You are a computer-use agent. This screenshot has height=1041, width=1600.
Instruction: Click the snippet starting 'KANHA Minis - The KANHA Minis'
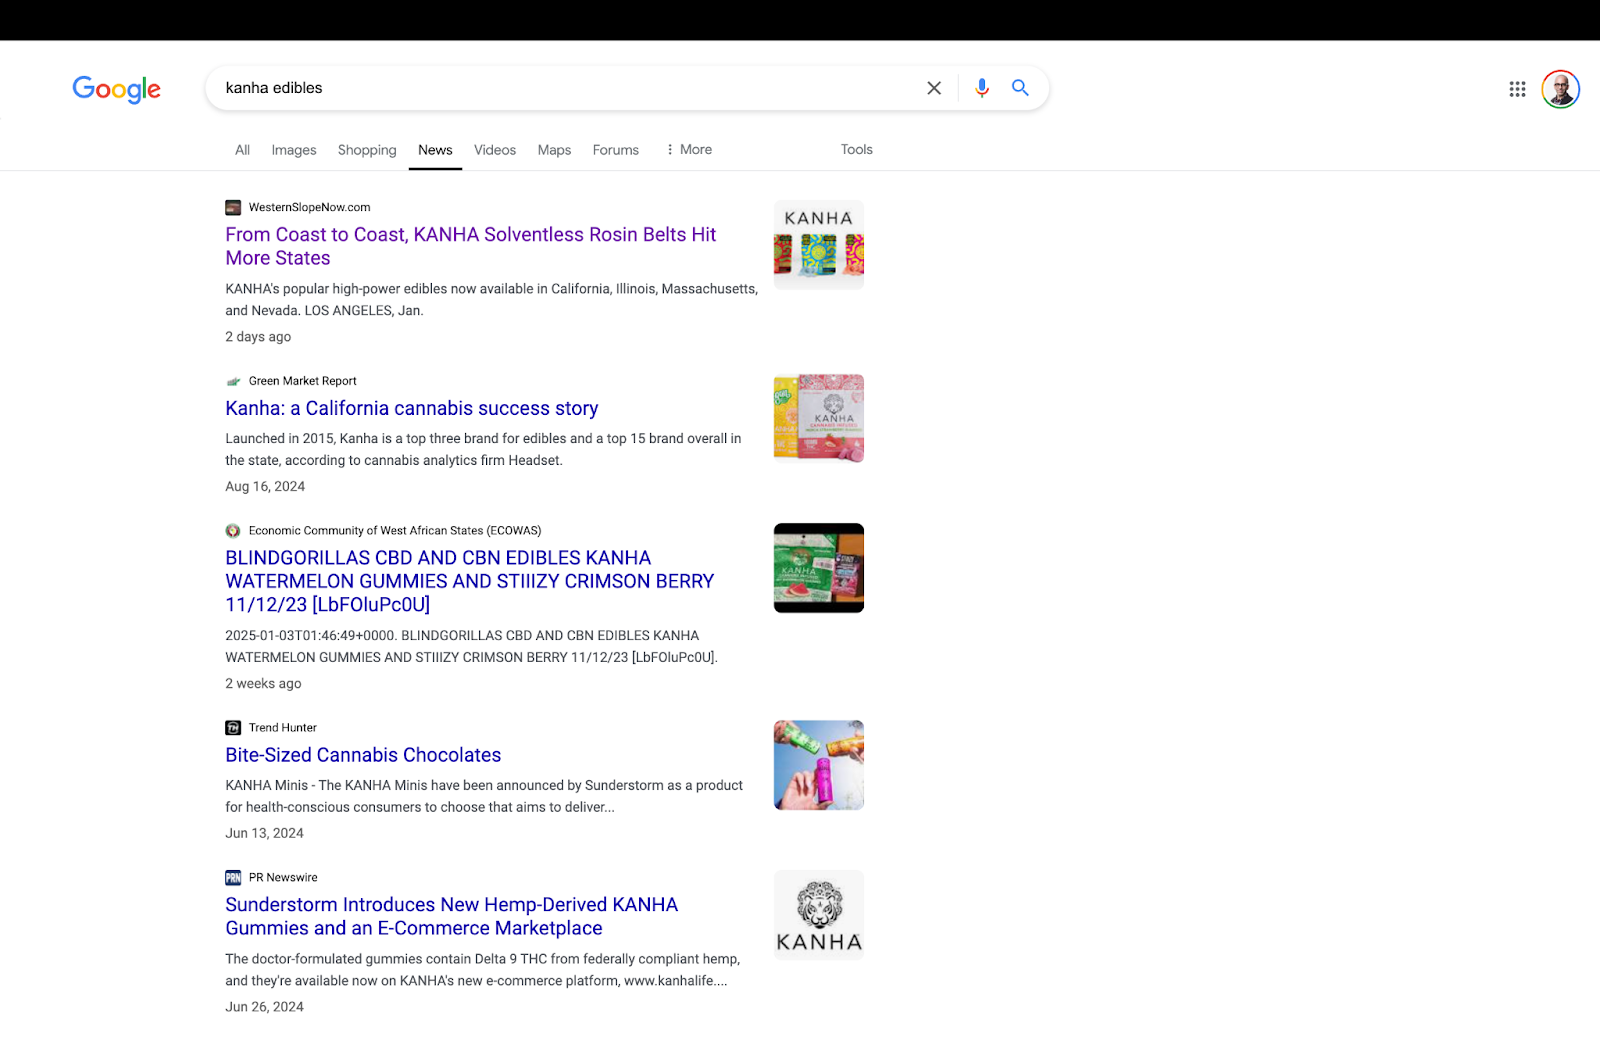tap(484, 797)
